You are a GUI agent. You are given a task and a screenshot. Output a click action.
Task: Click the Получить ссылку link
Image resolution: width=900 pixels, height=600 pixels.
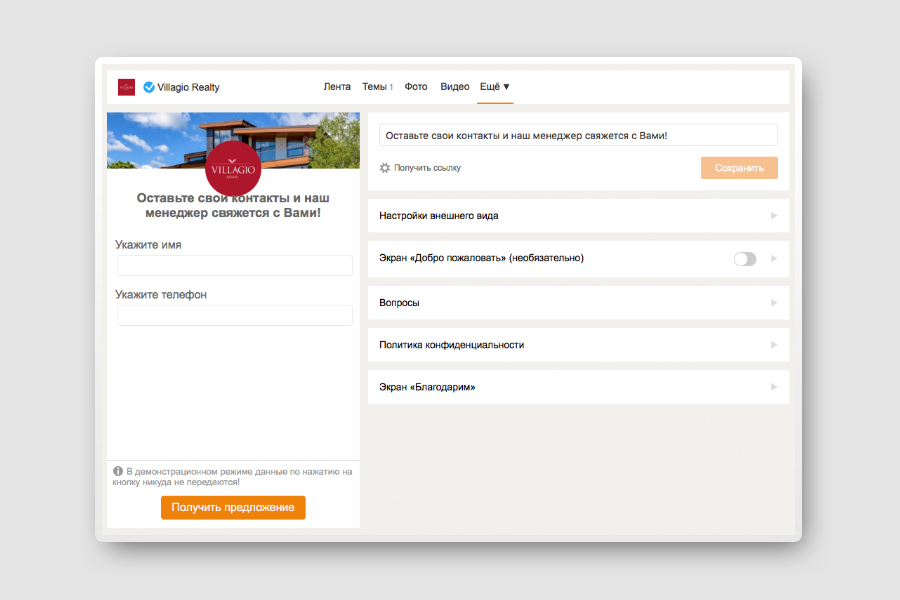427,168
